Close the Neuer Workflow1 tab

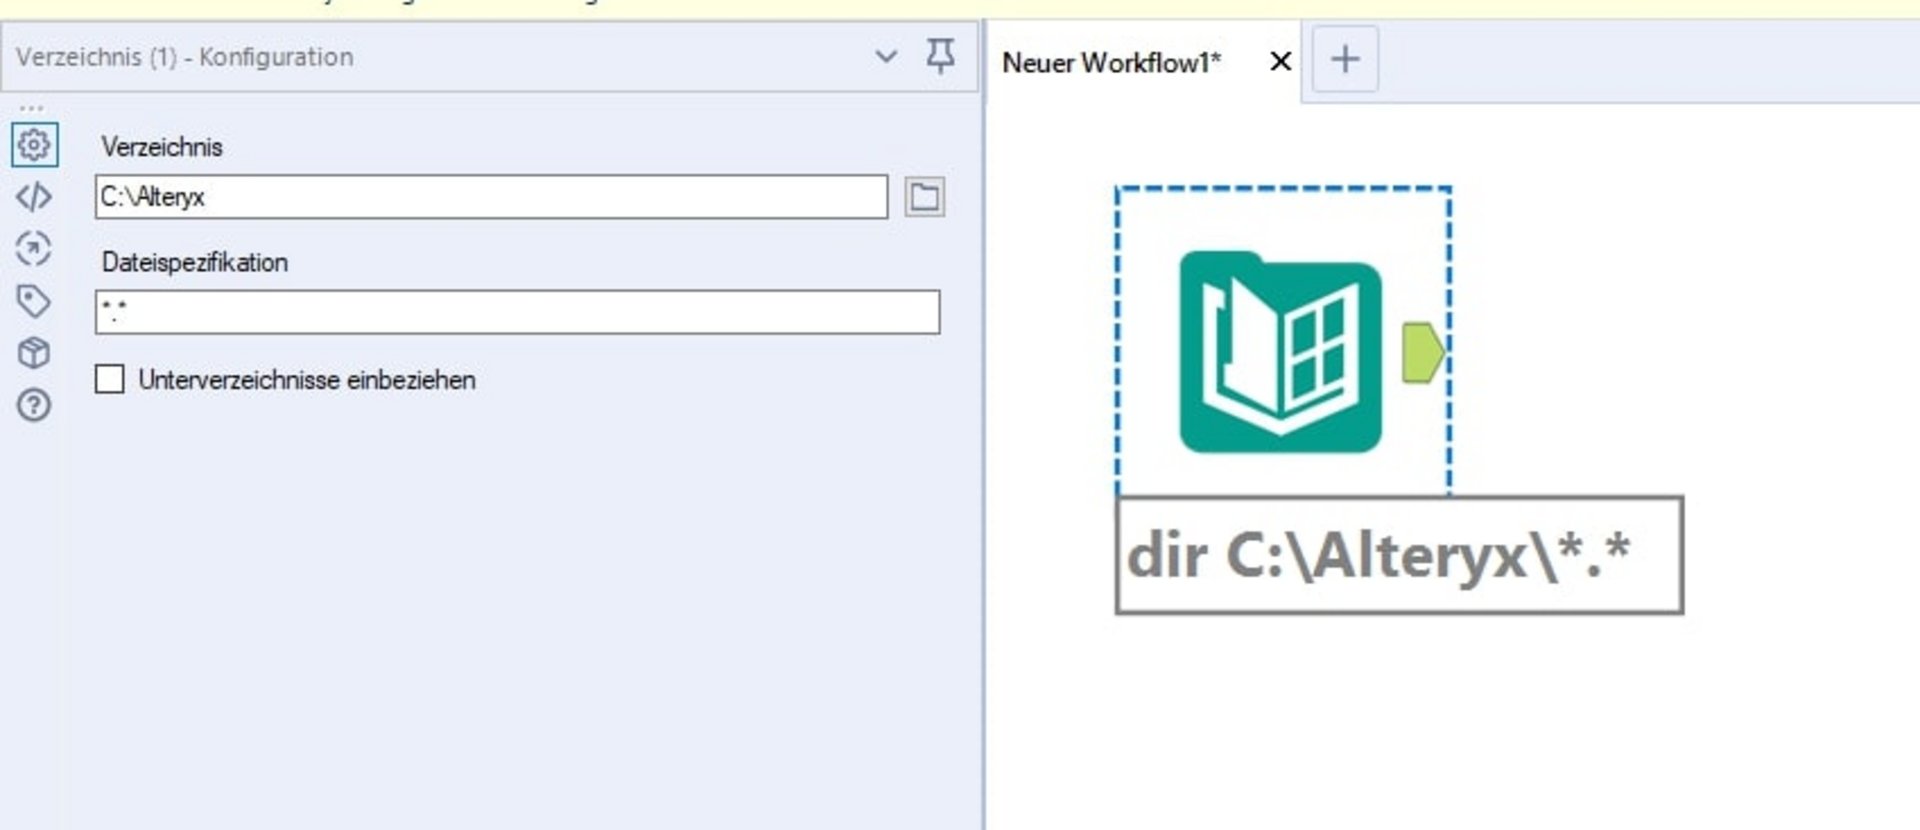(x=1280, y=62)
